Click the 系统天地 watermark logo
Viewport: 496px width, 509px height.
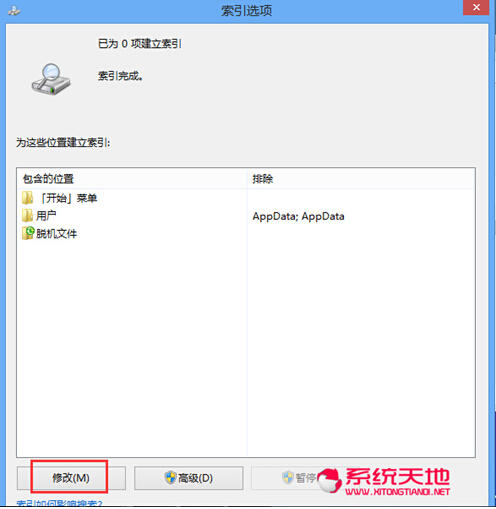point(384,480)
